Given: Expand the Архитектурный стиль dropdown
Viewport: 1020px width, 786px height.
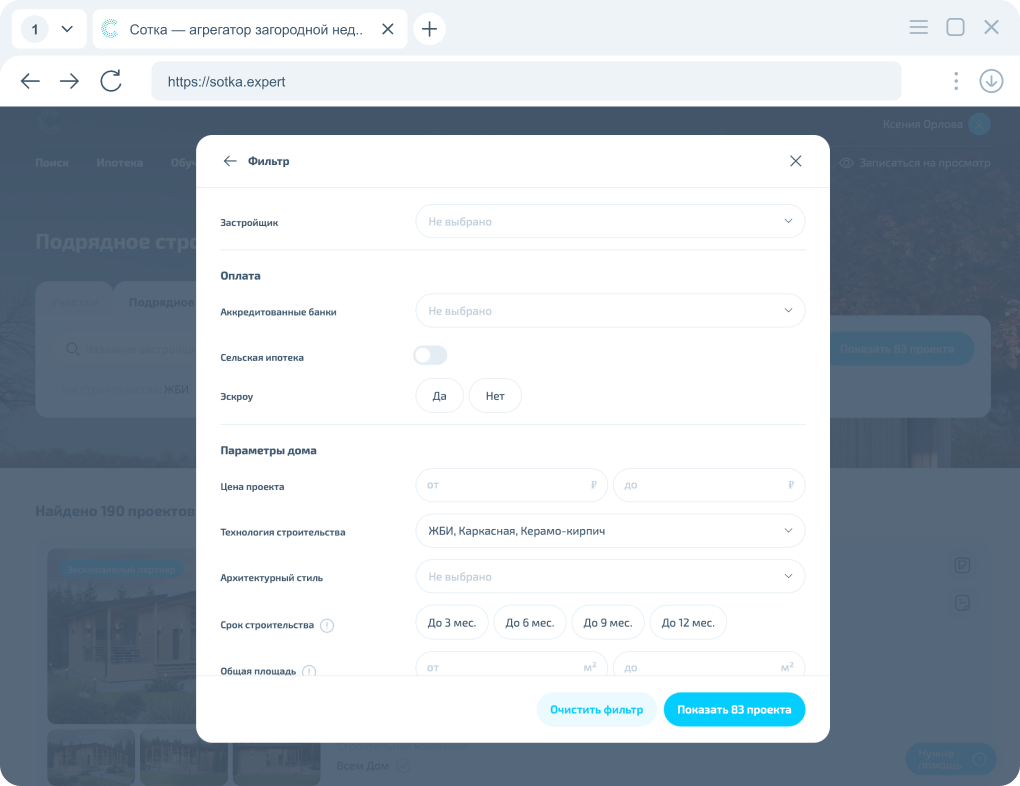Looking at the screenshot, I should point(610,577).
